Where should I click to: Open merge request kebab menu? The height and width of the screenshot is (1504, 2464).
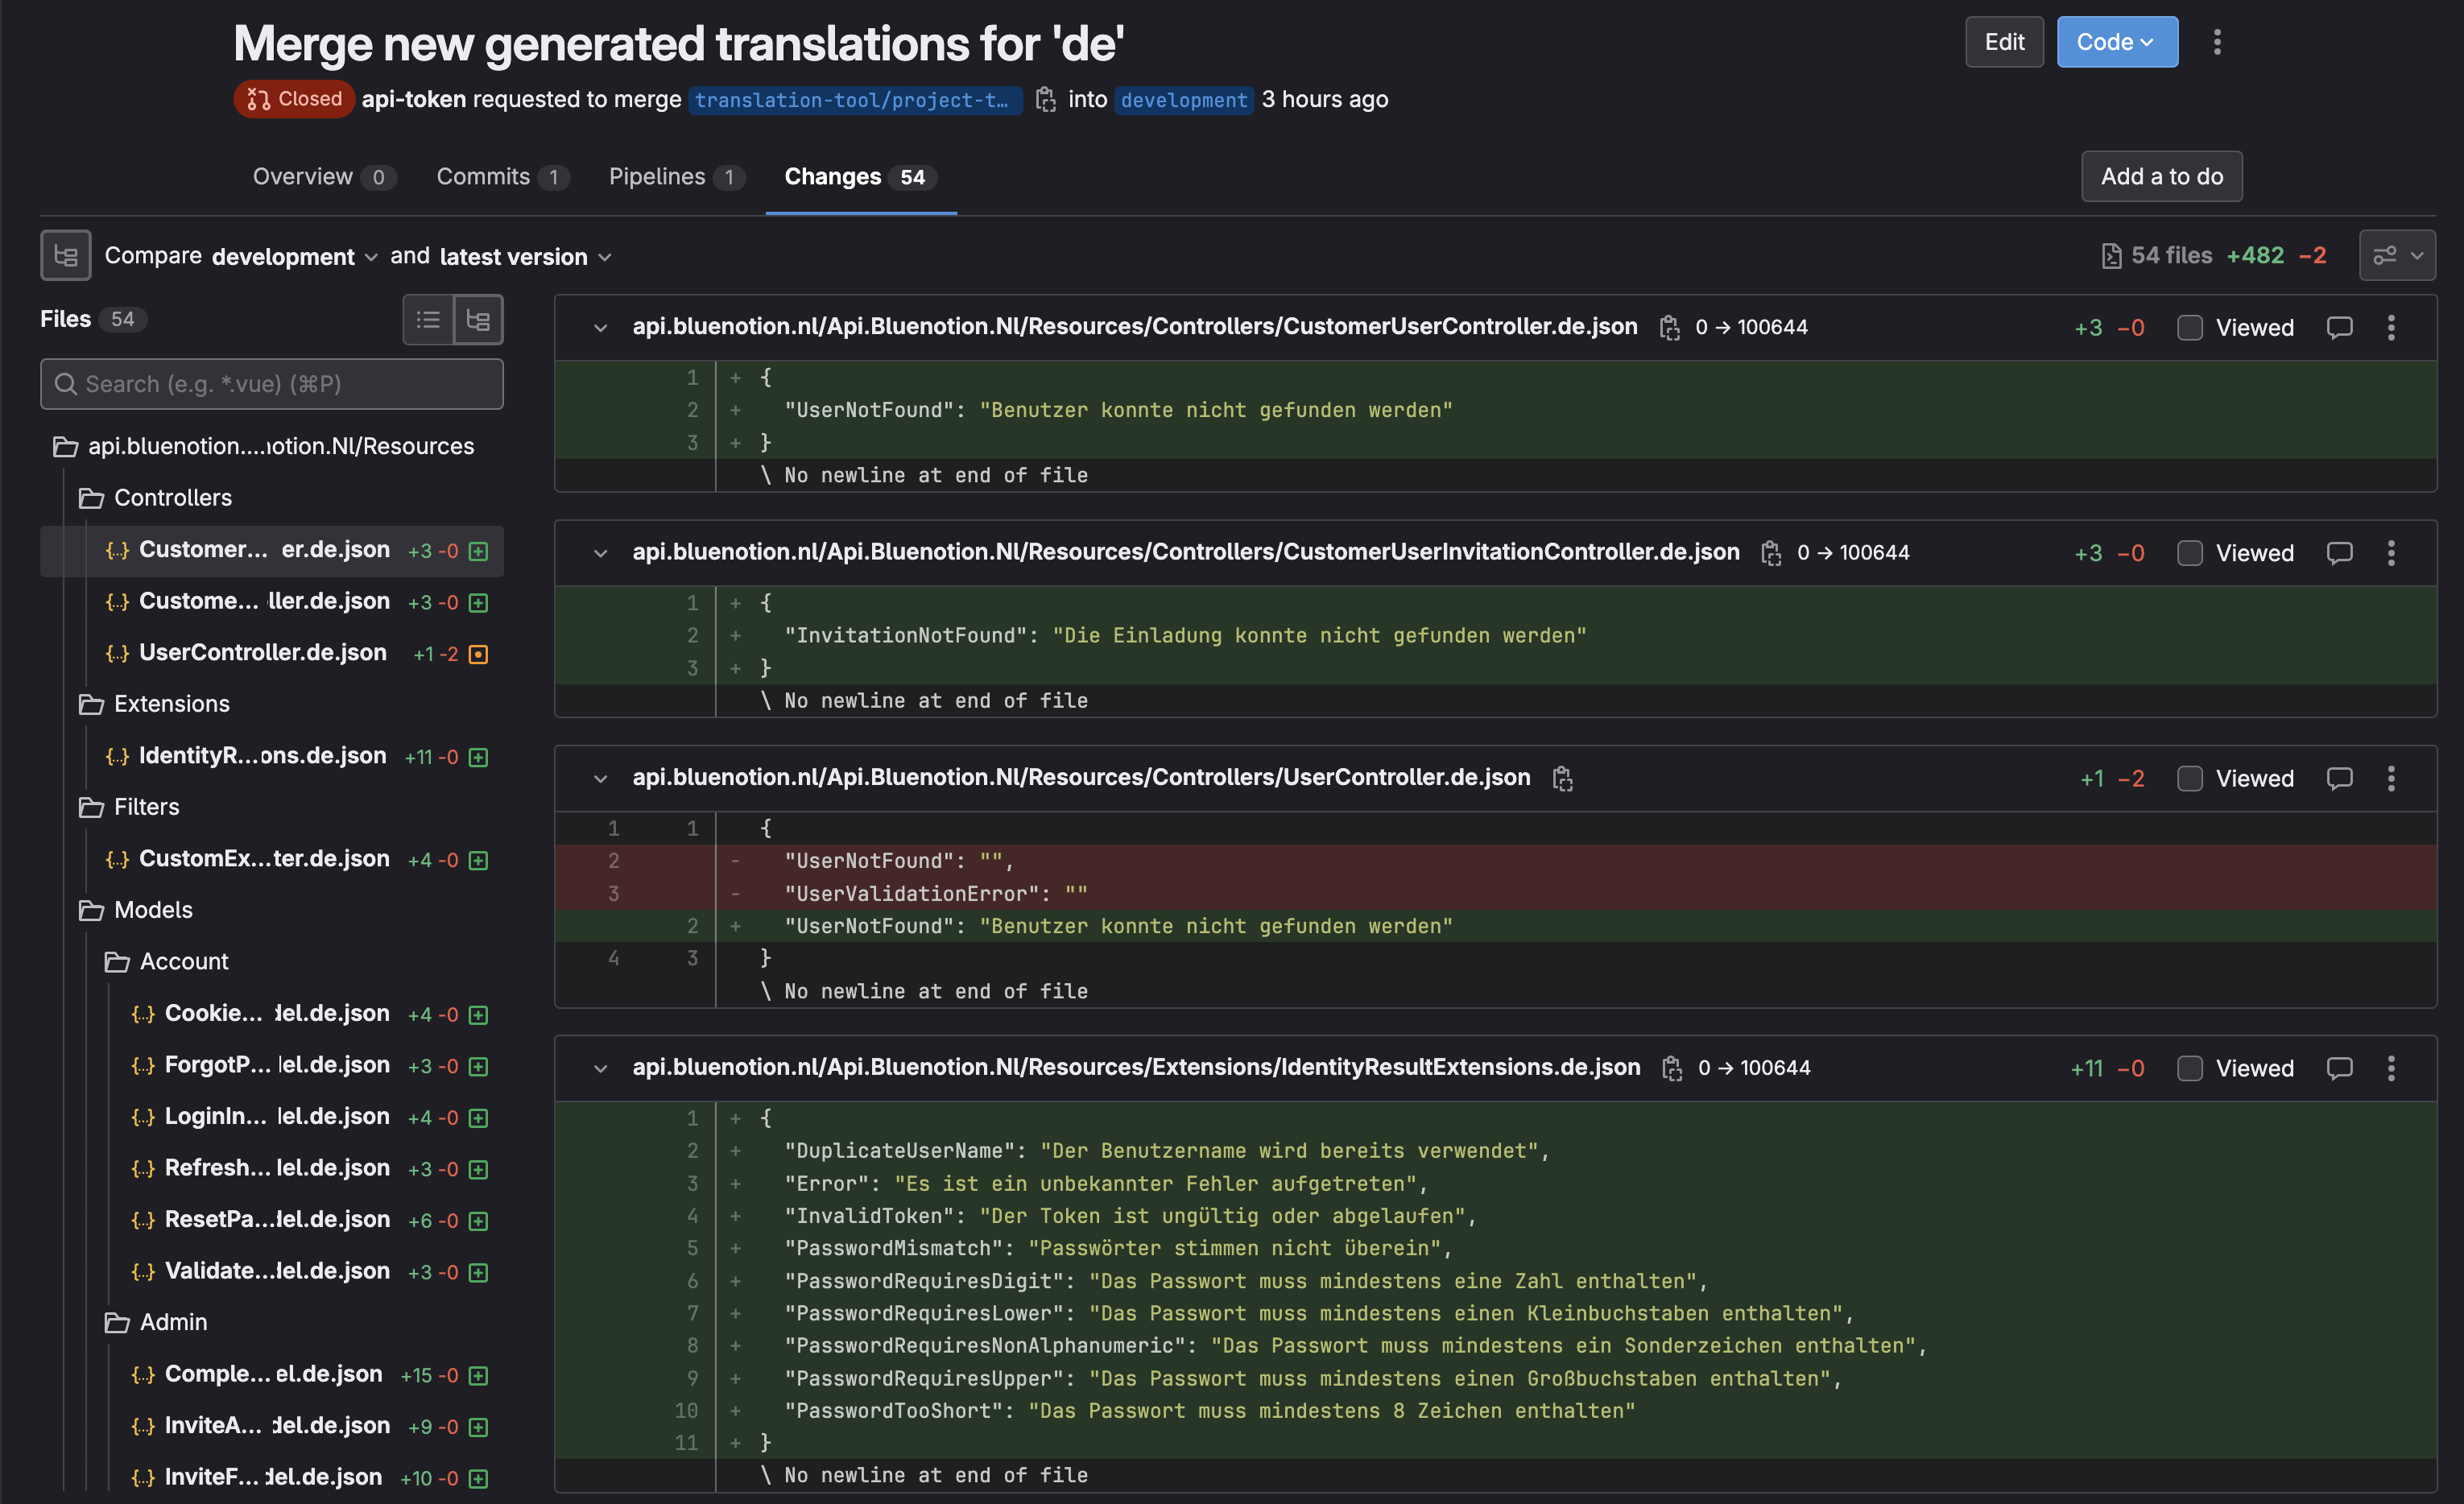point(2217,42)
